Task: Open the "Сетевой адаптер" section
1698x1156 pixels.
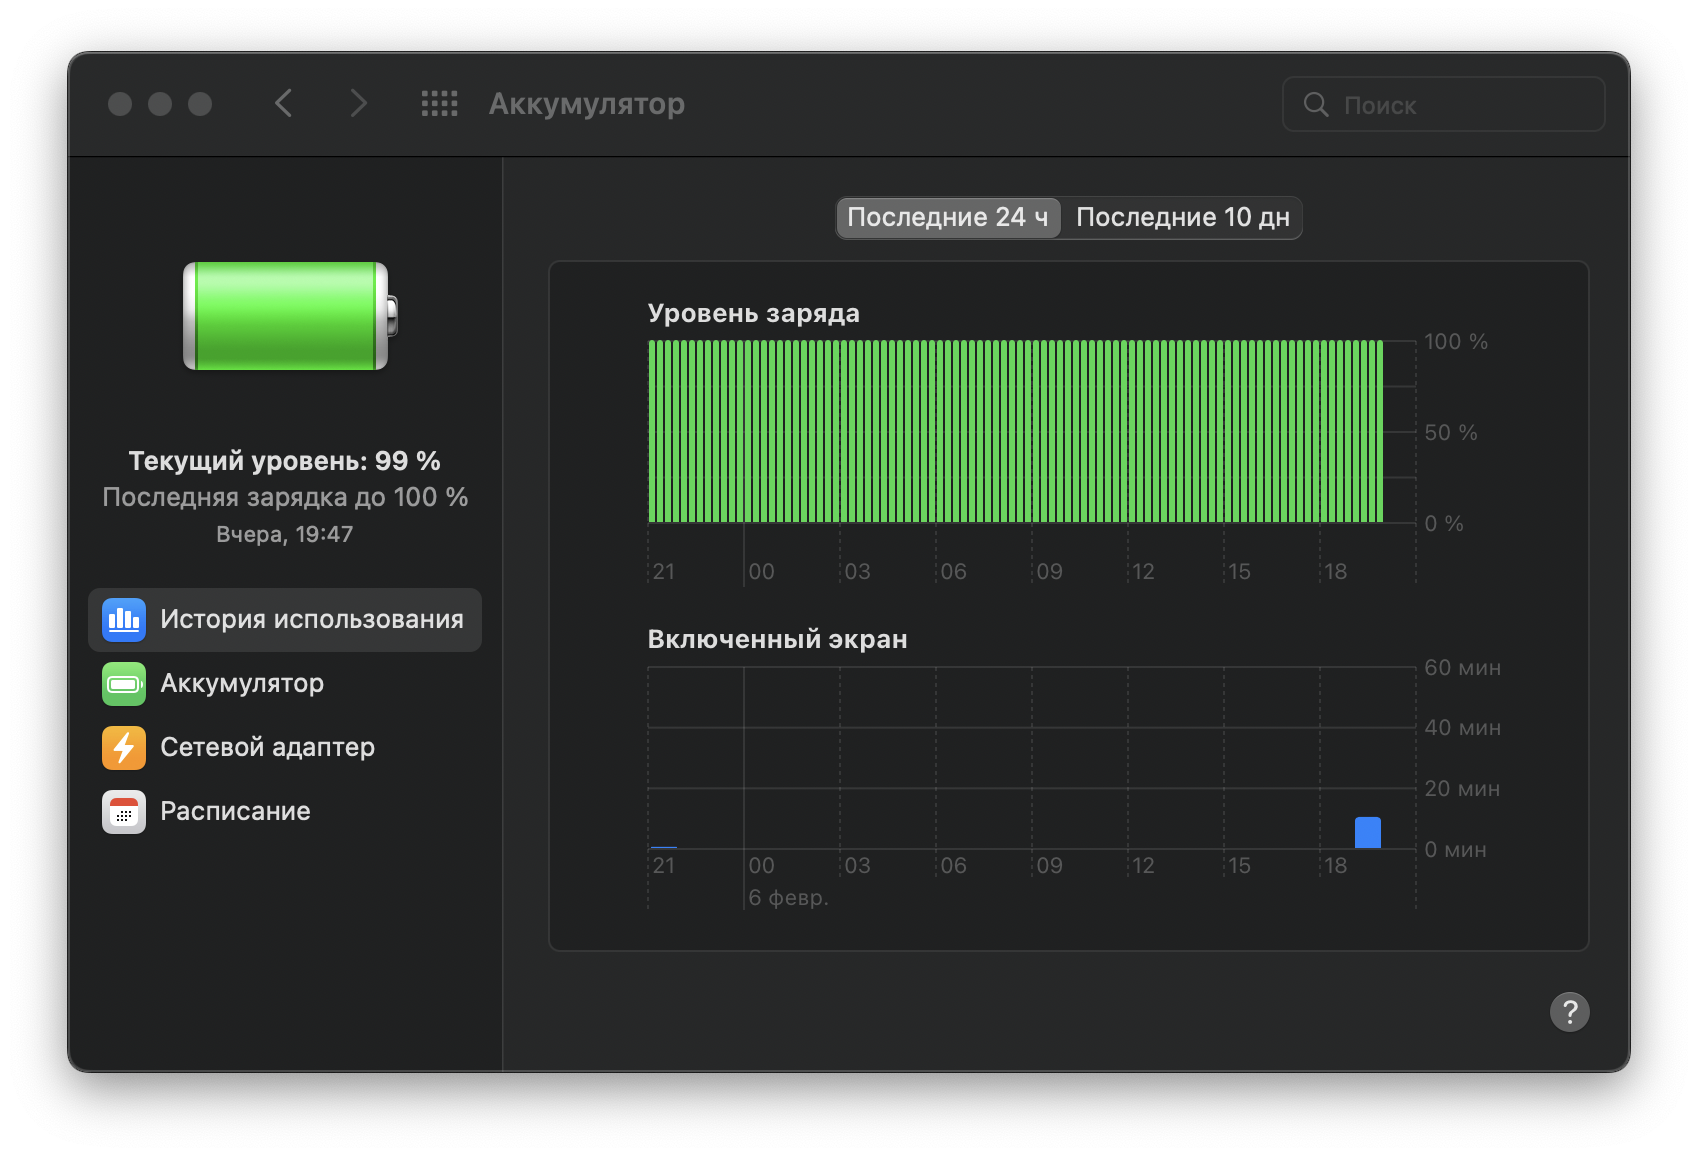Action: [267, 748]
